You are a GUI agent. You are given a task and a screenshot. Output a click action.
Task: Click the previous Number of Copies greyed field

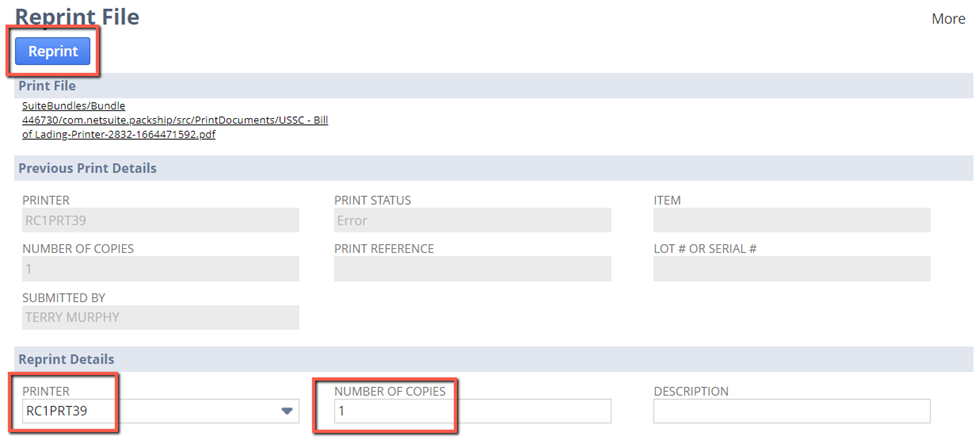(160, 269)
